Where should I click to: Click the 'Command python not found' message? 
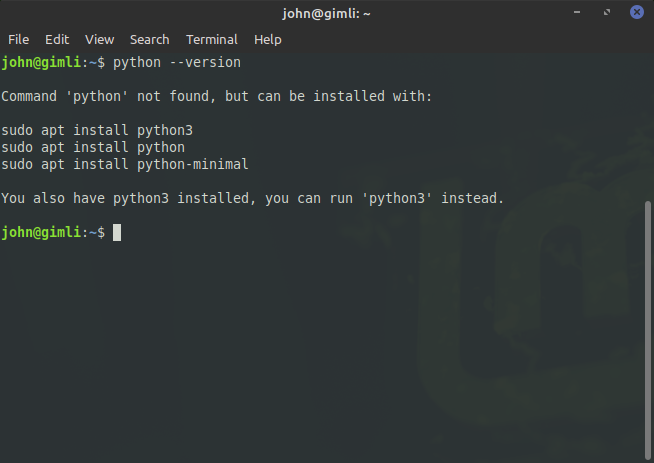pyautogui.click(x=216, y=96)
